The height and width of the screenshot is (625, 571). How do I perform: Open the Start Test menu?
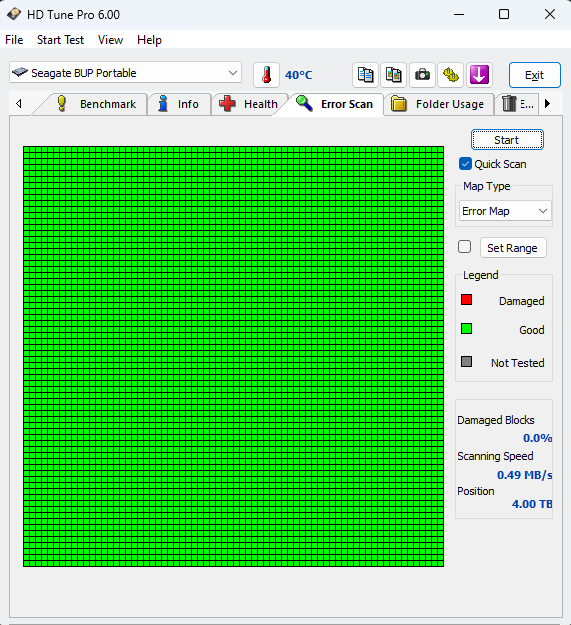click(x=60, y=40)
